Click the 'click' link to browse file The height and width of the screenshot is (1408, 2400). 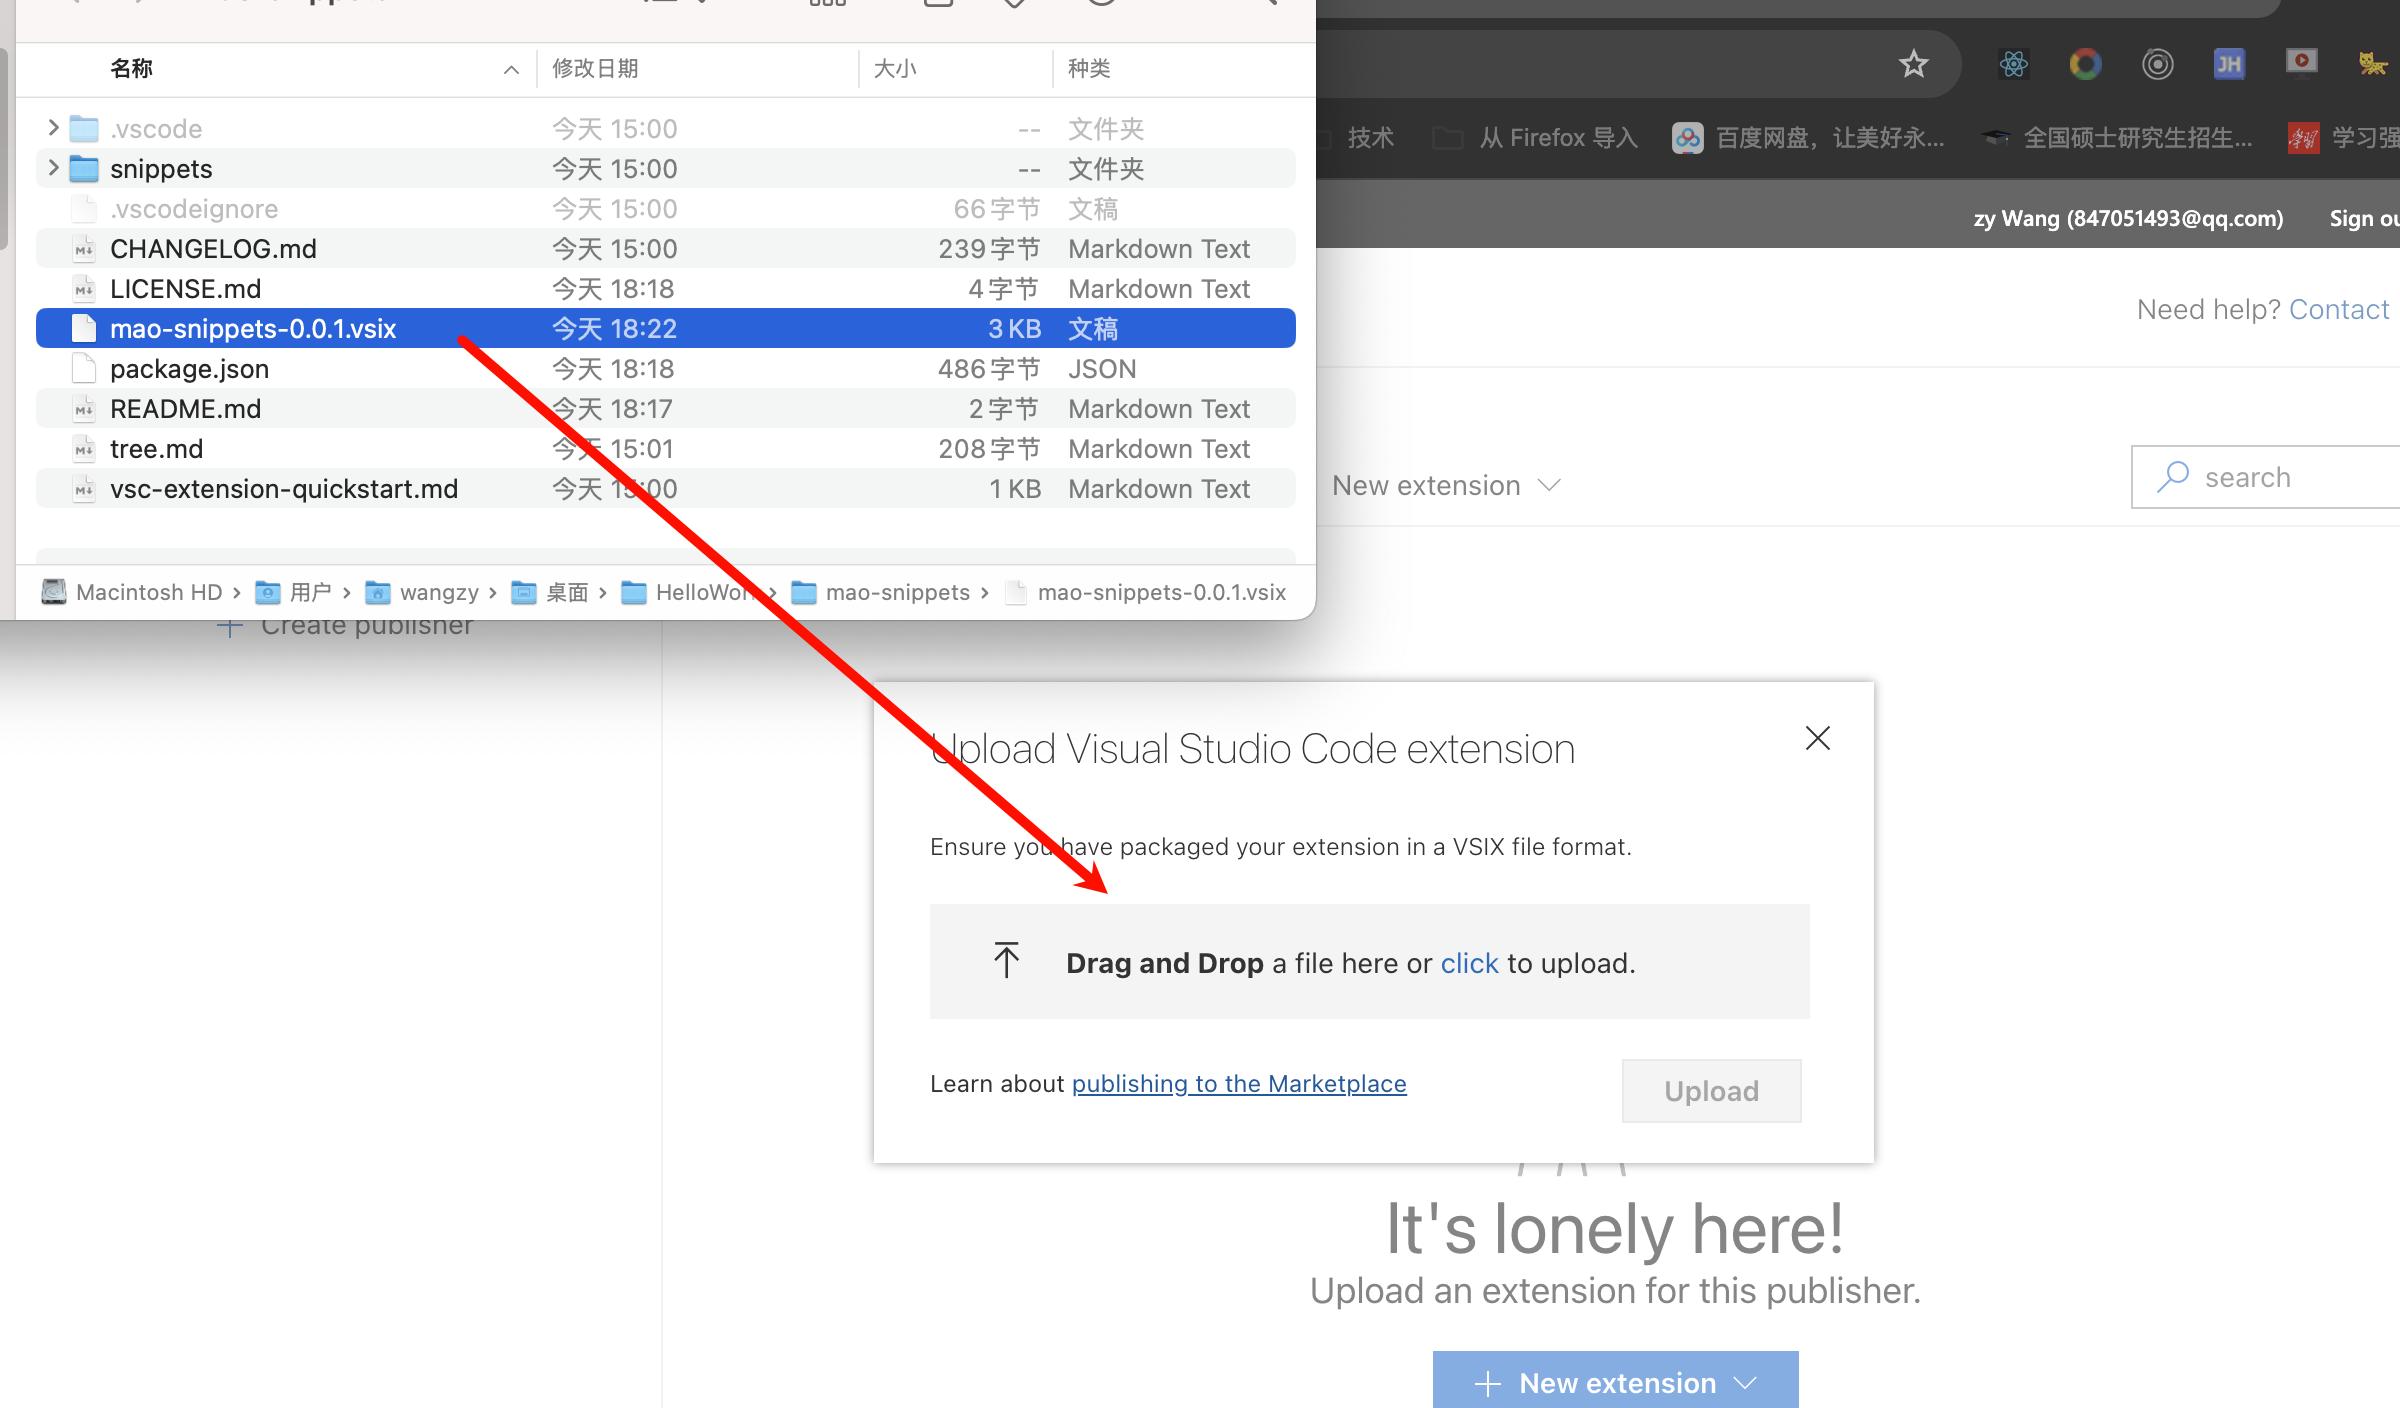click(x=1469, y=963)
